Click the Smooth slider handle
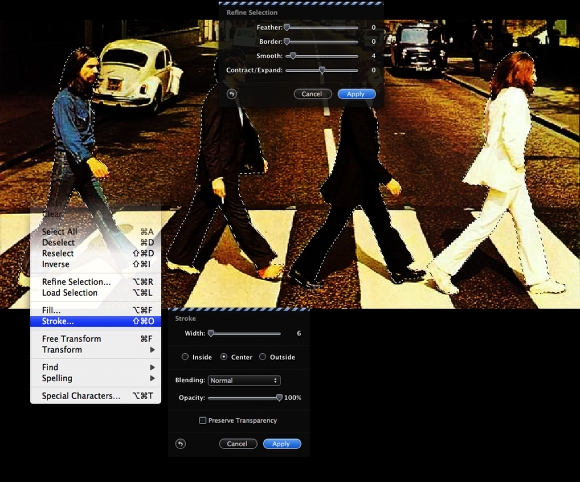 pyautogui.click(x=293, y=55)
